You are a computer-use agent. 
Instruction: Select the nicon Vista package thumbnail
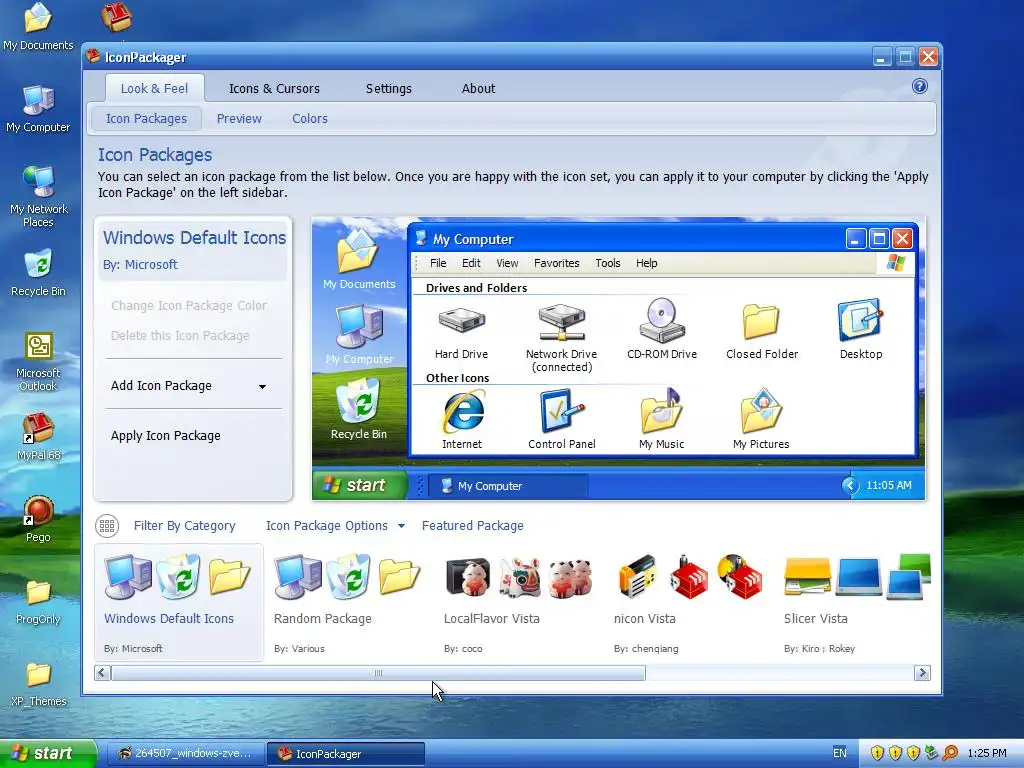(x=690, y=603)
